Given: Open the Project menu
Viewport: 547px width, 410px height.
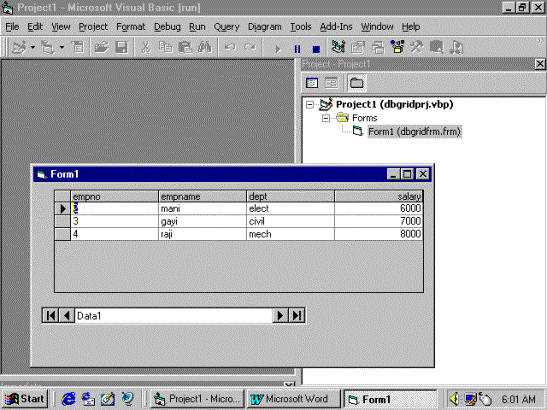Looking at the screenshot, I should click(93, 27).
